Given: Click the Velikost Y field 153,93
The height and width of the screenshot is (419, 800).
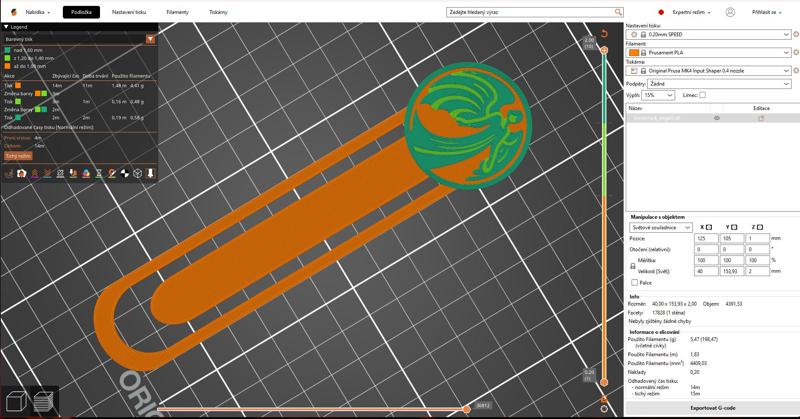Looking at the screenshot, I should pos(732,271).
